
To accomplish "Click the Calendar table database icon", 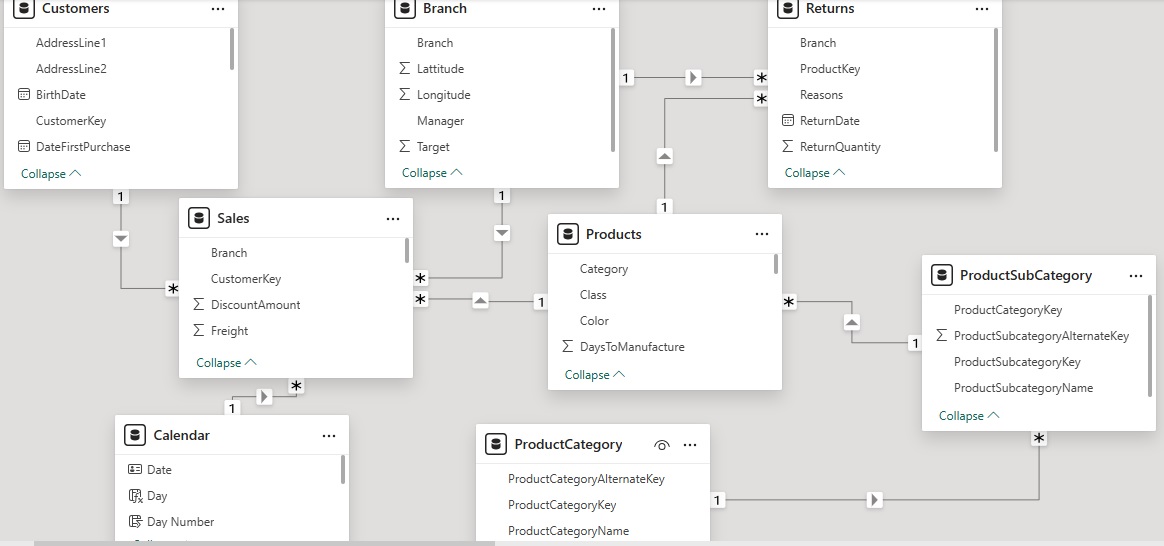I will 135,435.
